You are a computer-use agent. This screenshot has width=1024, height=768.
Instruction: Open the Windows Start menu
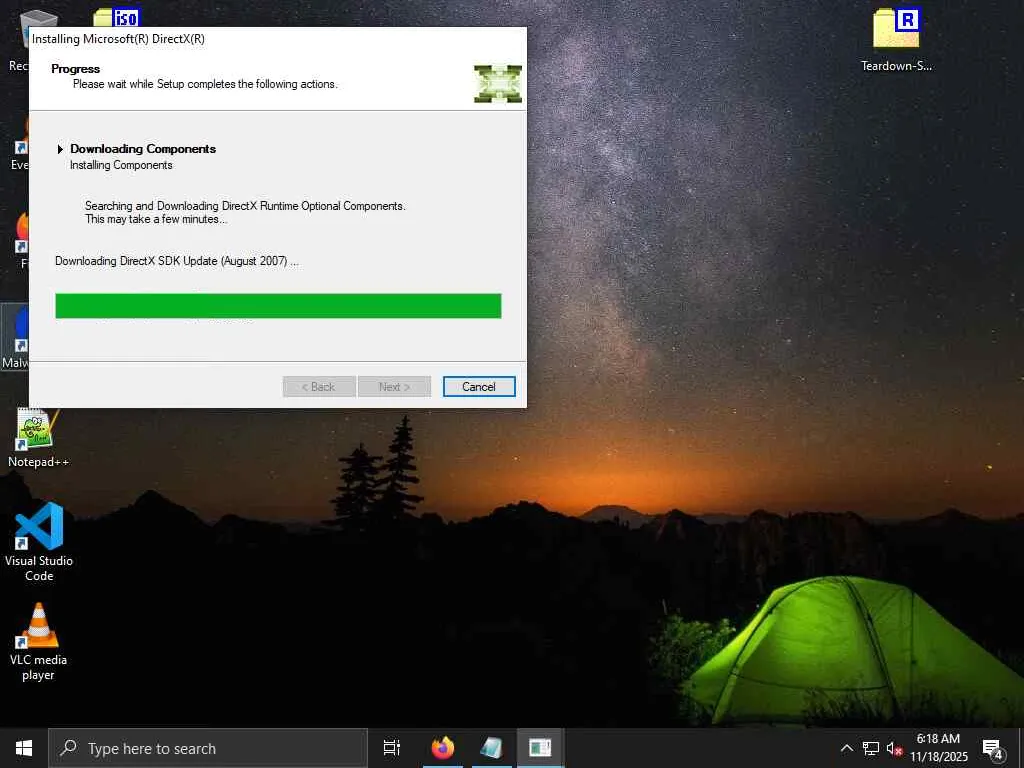click(x=24, y=748)
